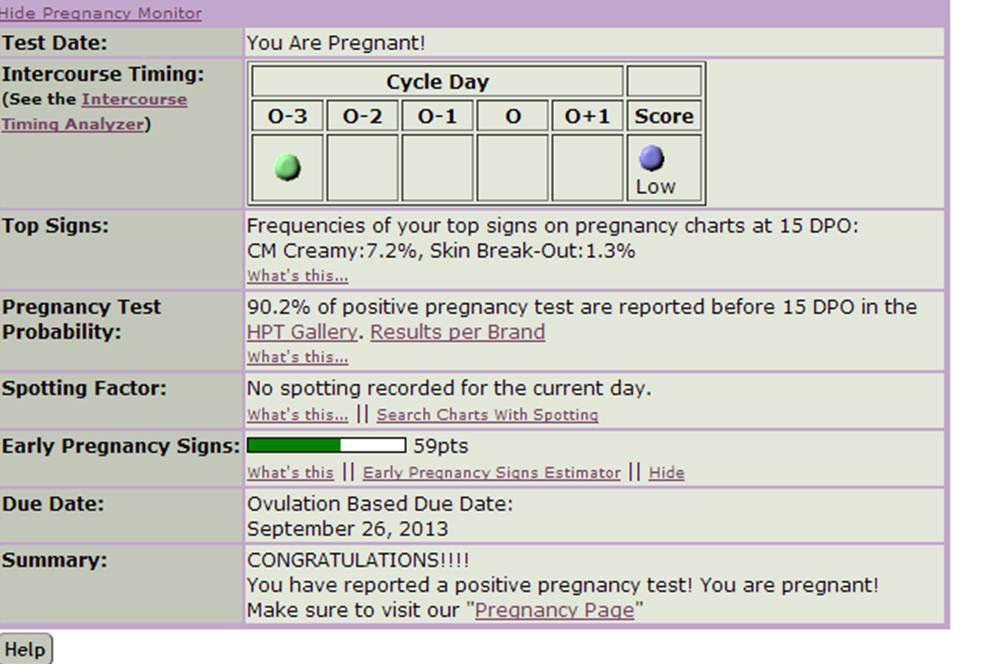Click the Early Pregnancy Signs progress bar

click(326, 445)
